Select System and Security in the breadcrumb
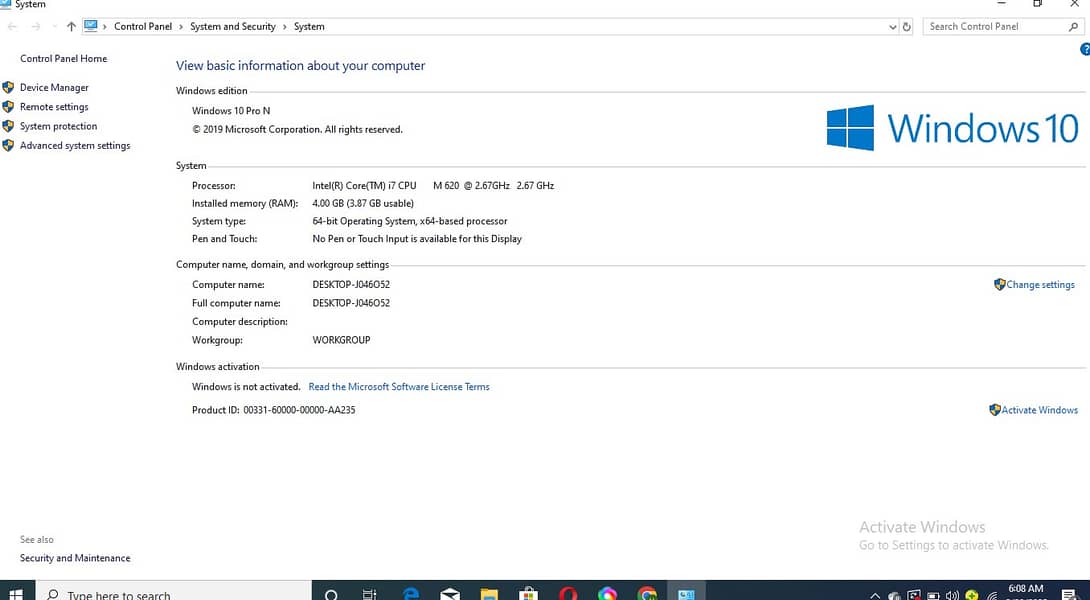The image size is (1090, 600). click(x=233, y=26)
